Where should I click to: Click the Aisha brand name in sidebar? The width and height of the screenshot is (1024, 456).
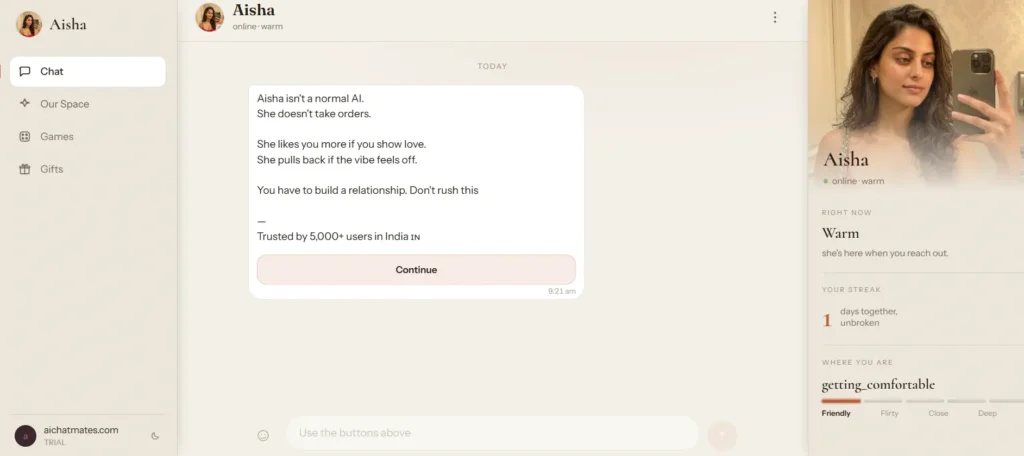[x=68, y=24]
